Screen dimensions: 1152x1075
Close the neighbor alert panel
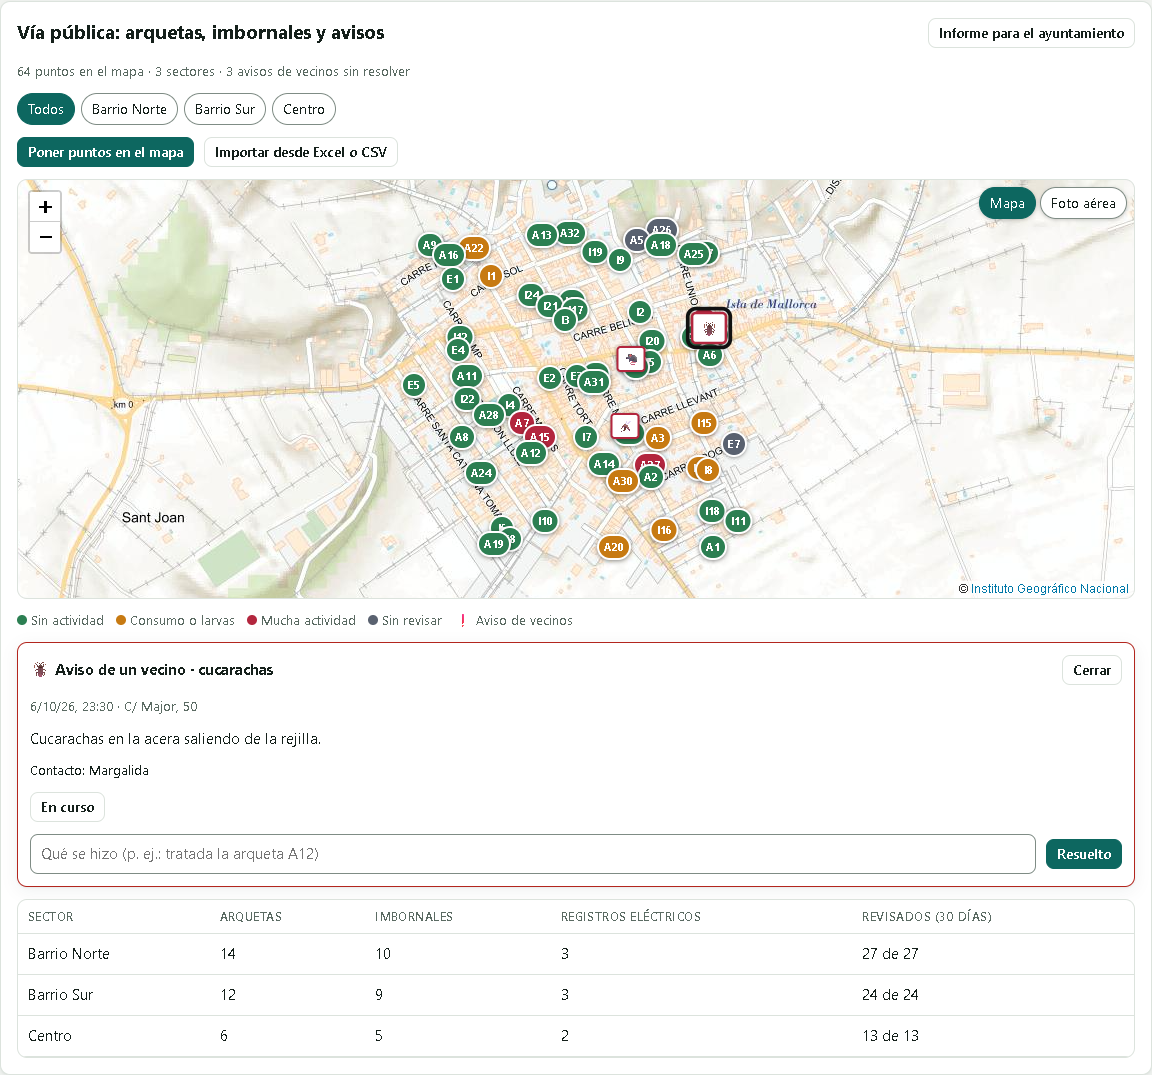(1092, 670)
